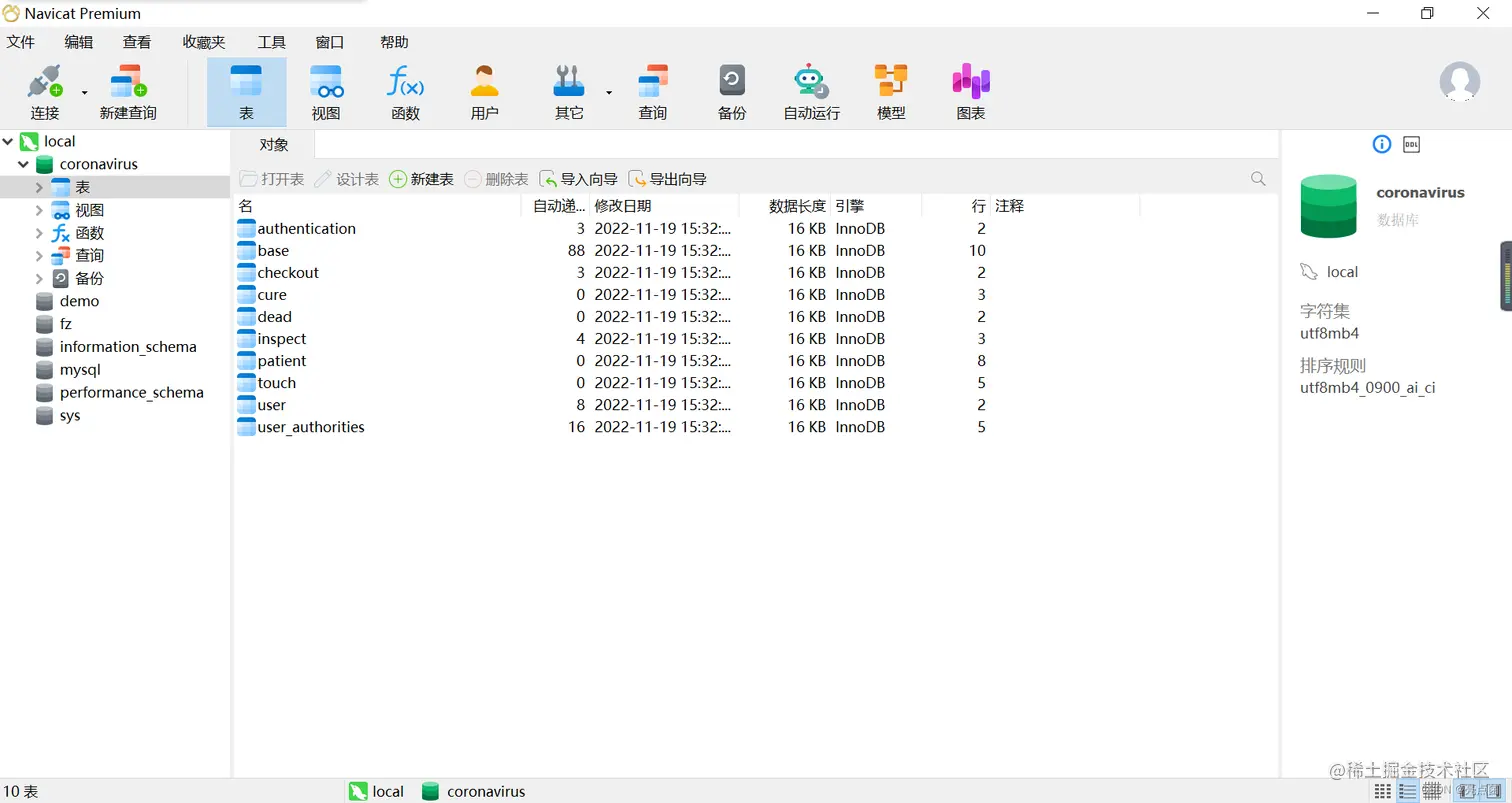Click the user avatar in the toolbar
Screen dimensions: 1512x803
pos(1460,82)
